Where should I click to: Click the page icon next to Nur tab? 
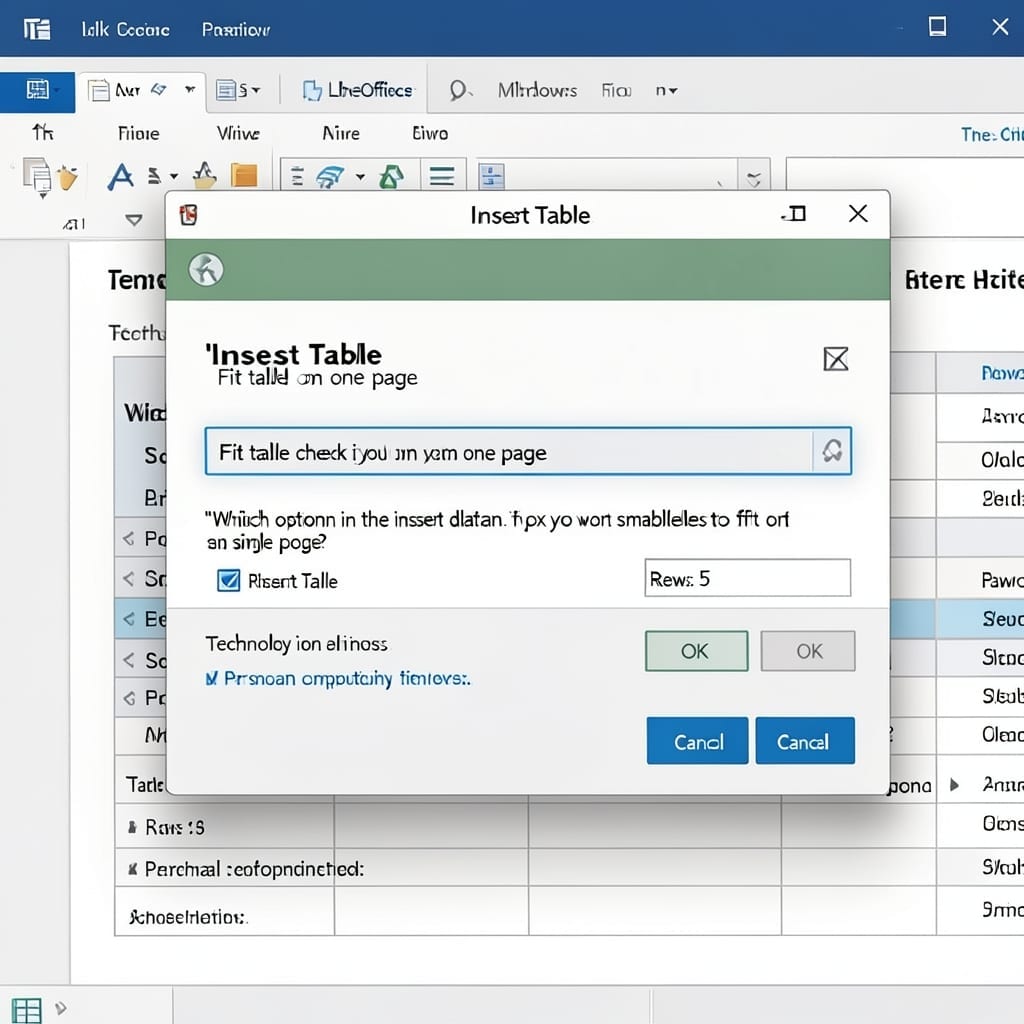point(99,90)
